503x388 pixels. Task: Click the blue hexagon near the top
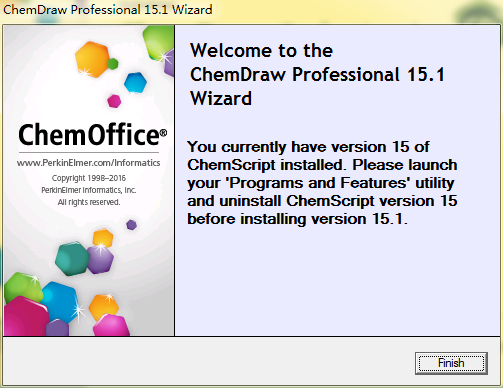tap(135, 82)
